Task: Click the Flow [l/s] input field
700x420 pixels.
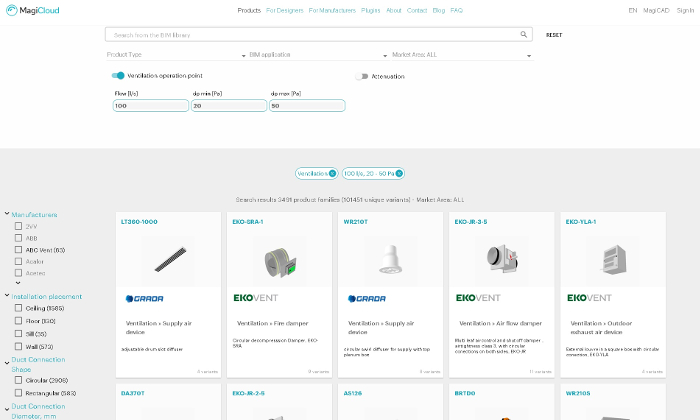Action: pos(150,105)
